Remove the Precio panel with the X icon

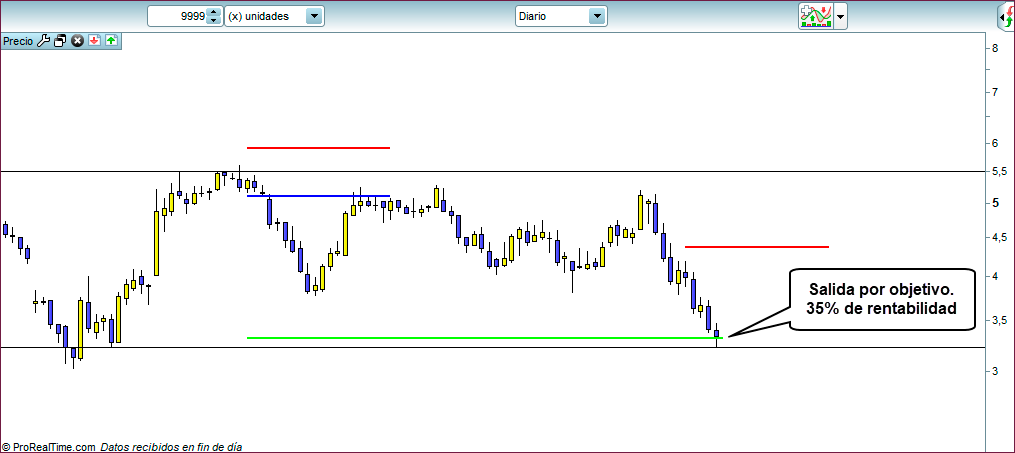(77, 41)
